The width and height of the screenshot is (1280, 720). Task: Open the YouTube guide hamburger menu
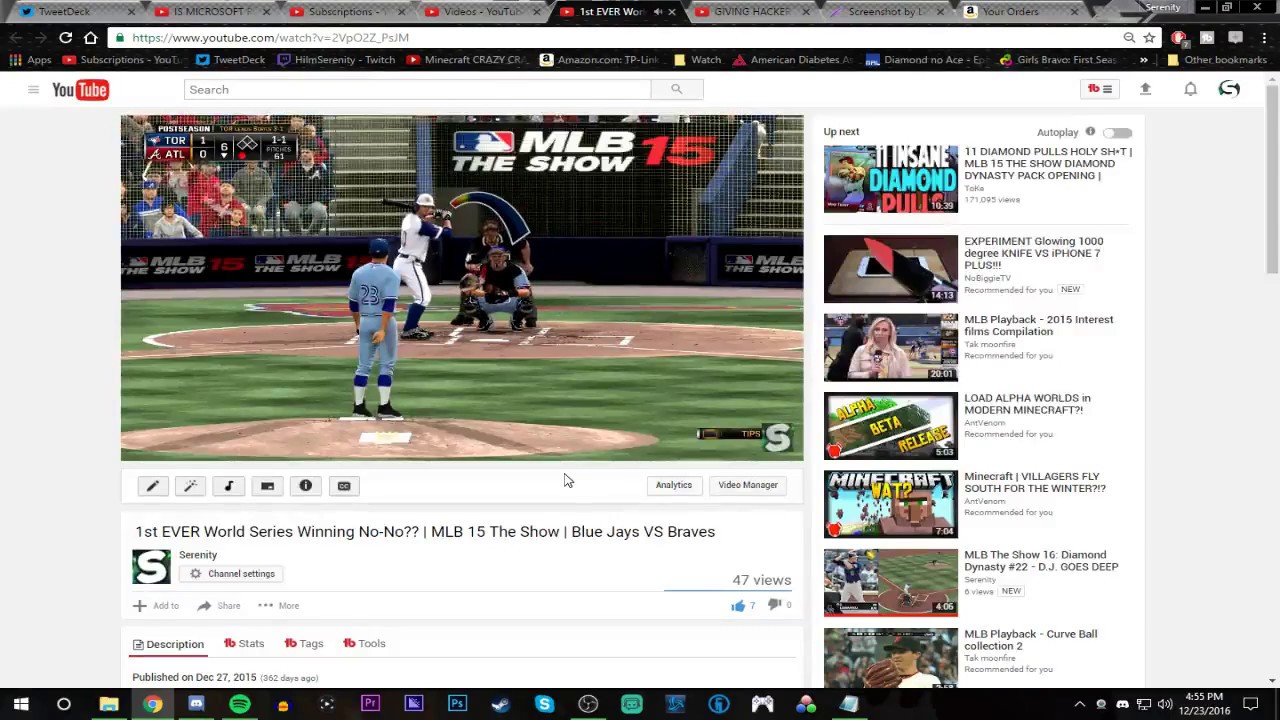click(33, 90)
